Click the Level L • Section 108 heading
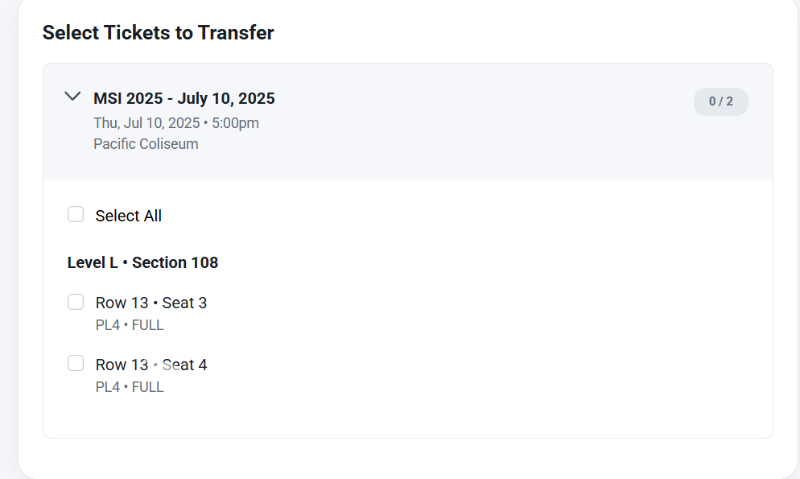 click(x=143, y=262)
